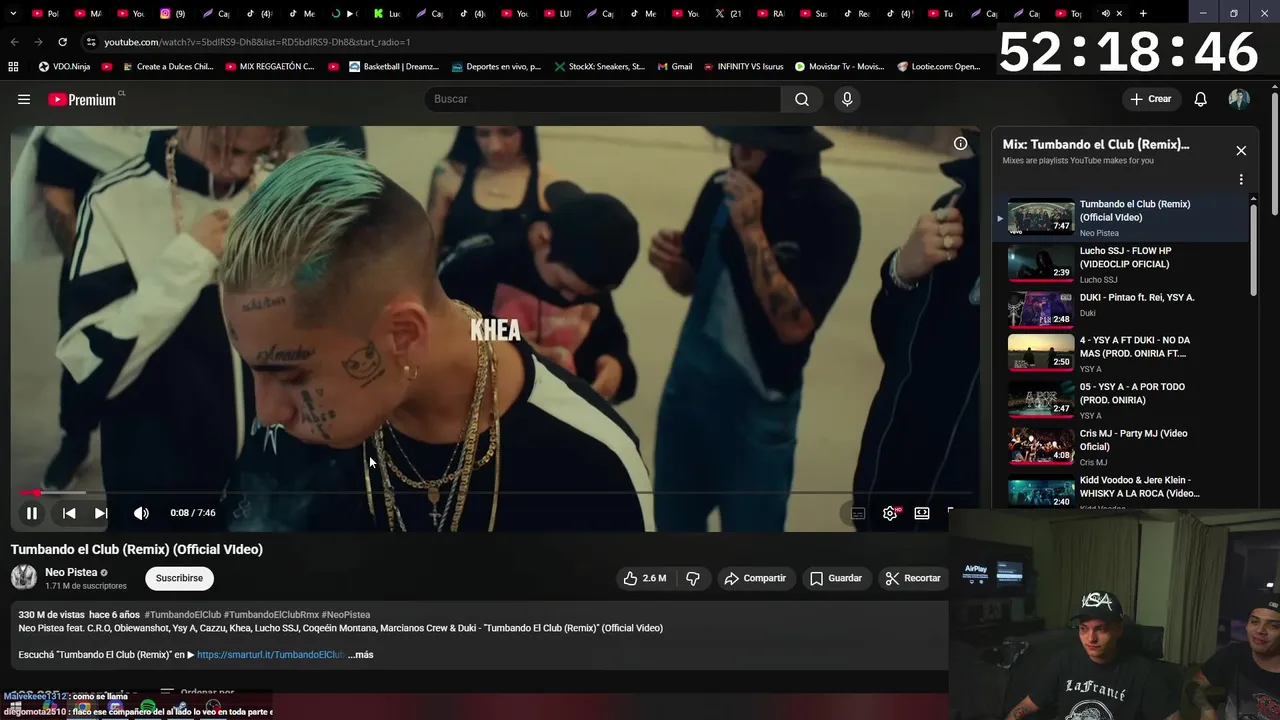
Task: Open the Crear menu
Action: pyautogui.click(x=1151, y=99)
